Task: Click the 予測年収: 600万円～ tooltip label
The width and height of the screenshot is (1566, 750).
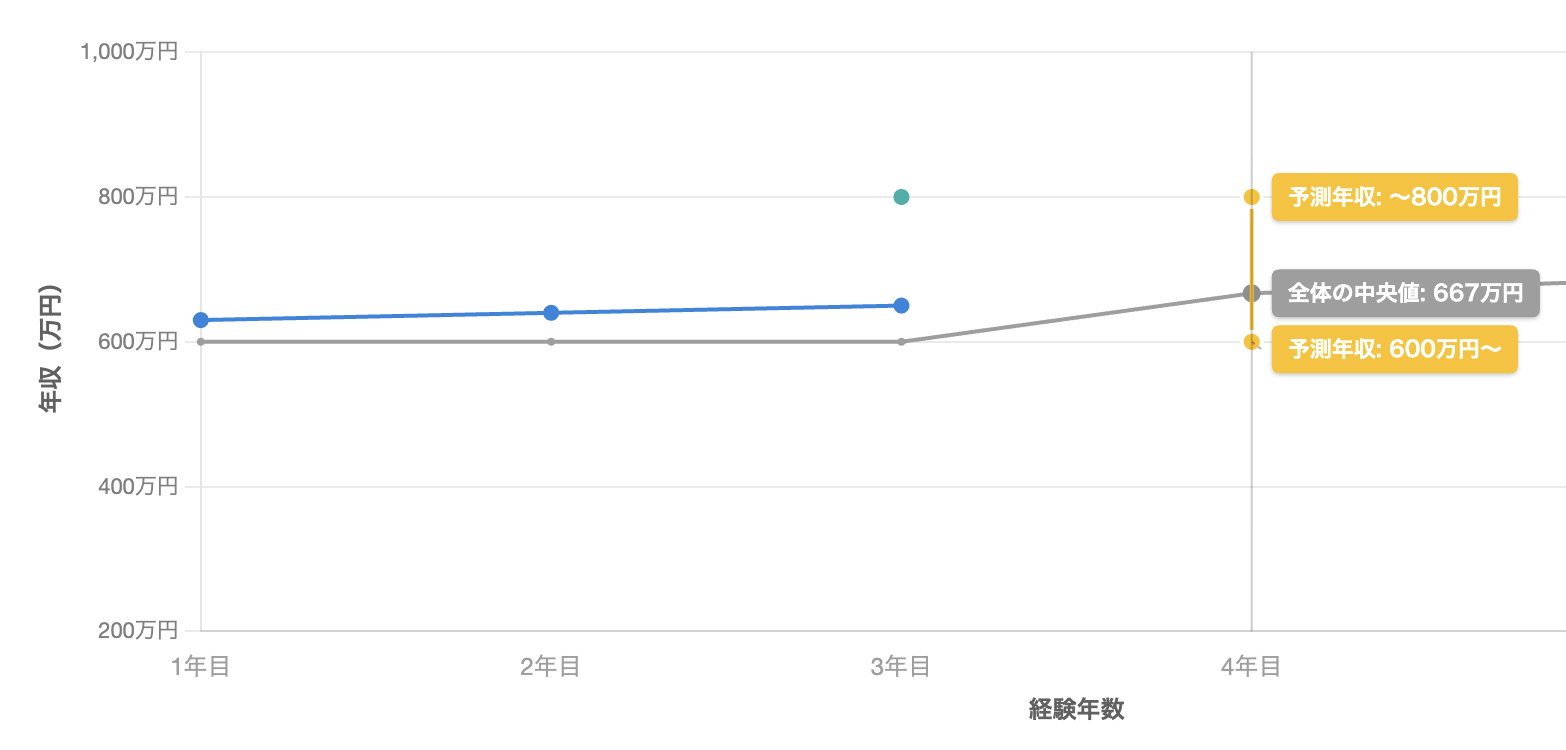Action: [x=1394, y=349]
